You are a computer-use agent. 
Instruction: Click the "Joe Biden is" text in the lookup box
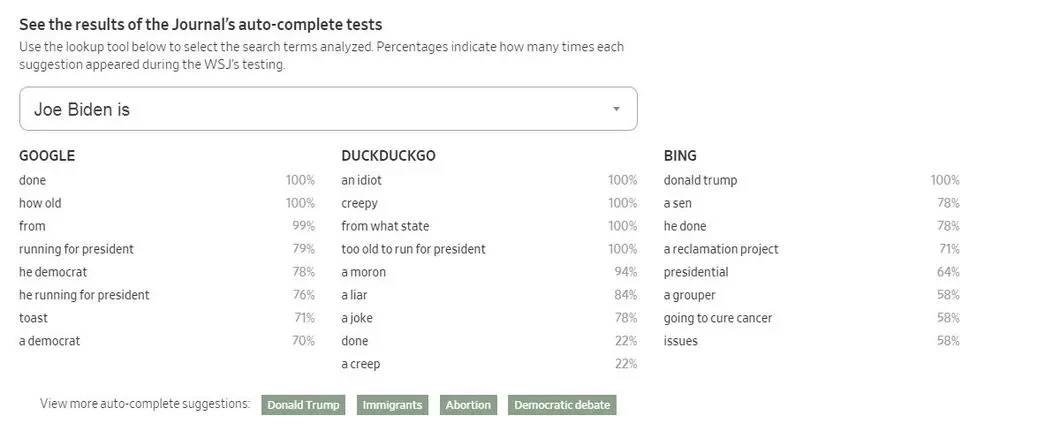click(82, 110)
